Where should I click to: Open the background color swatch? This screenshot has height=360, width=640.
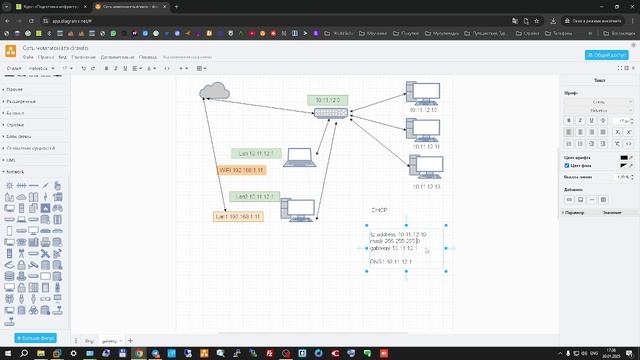click(x=624, y=166)
